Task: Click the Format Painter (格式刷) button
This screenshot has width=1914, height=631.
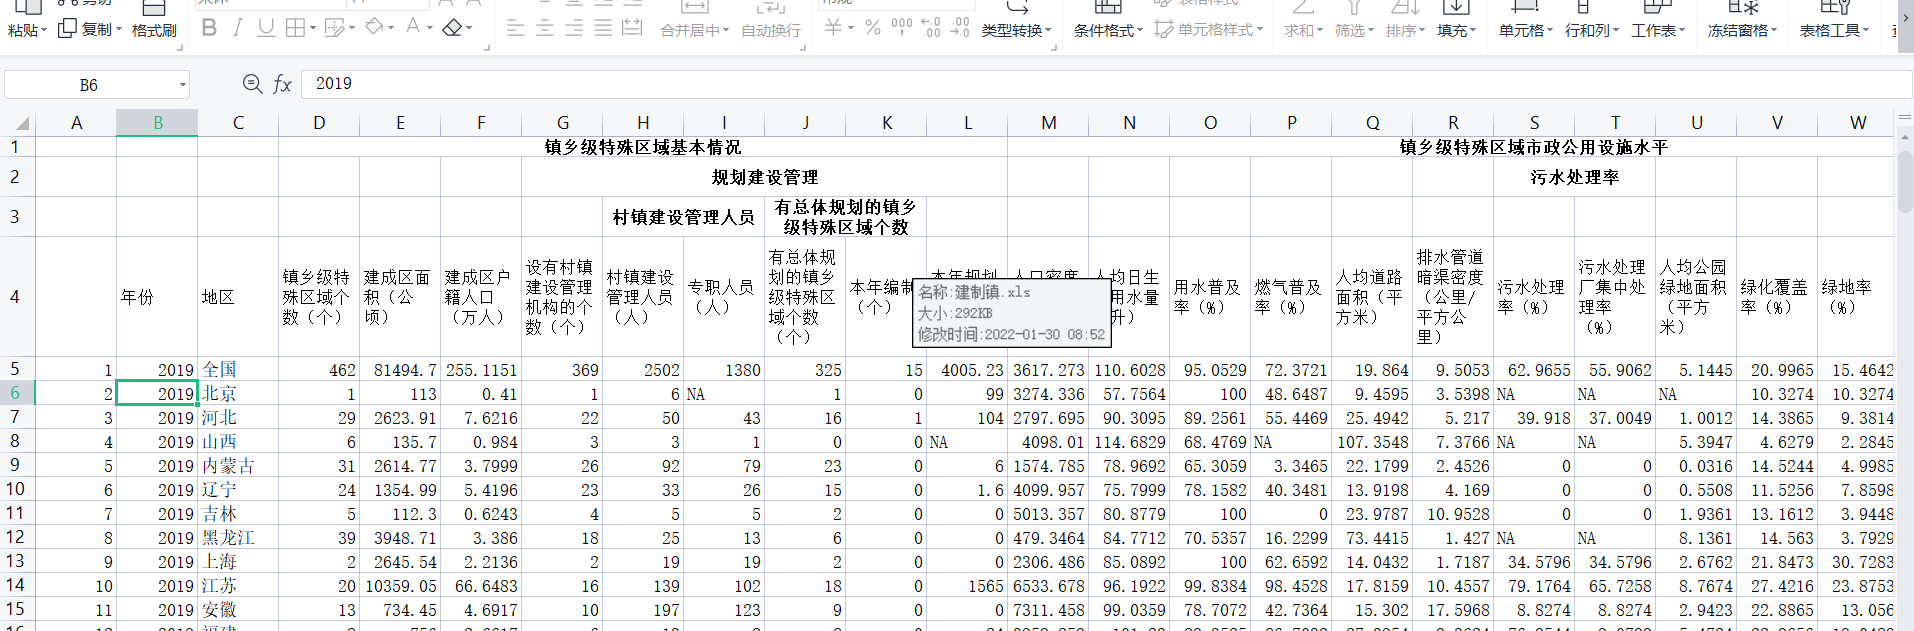Action: (154, 30)
